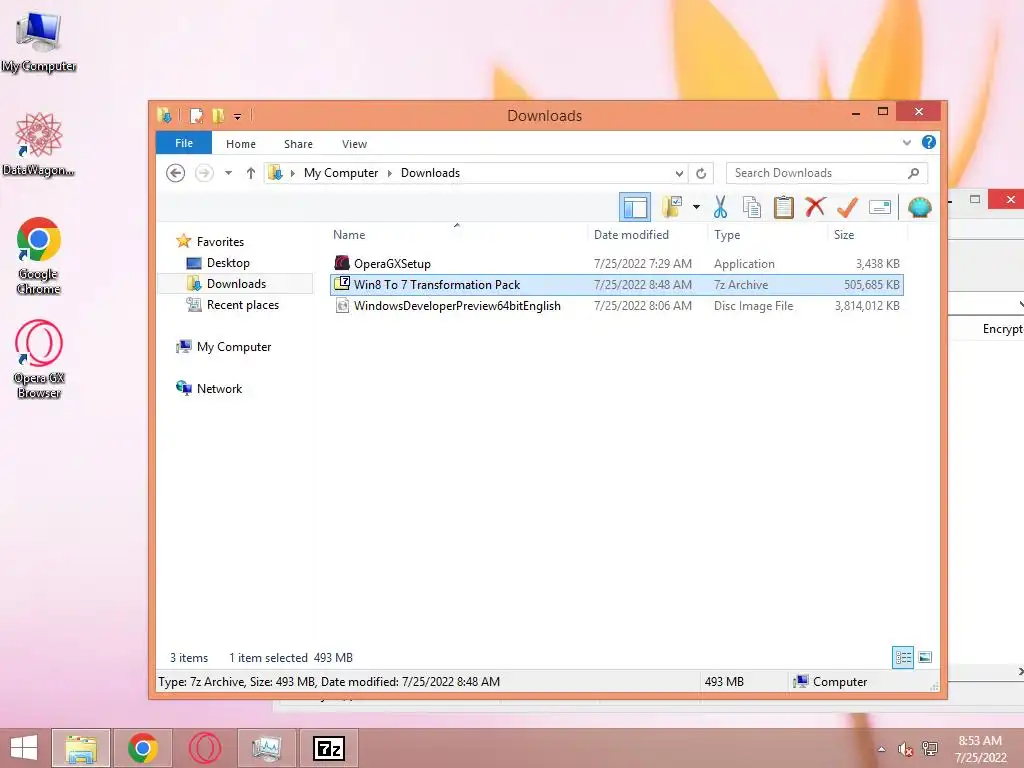Select the OperaGXSetup file
The height and width of the screenshot is (768, 1024).
(616, 264)
